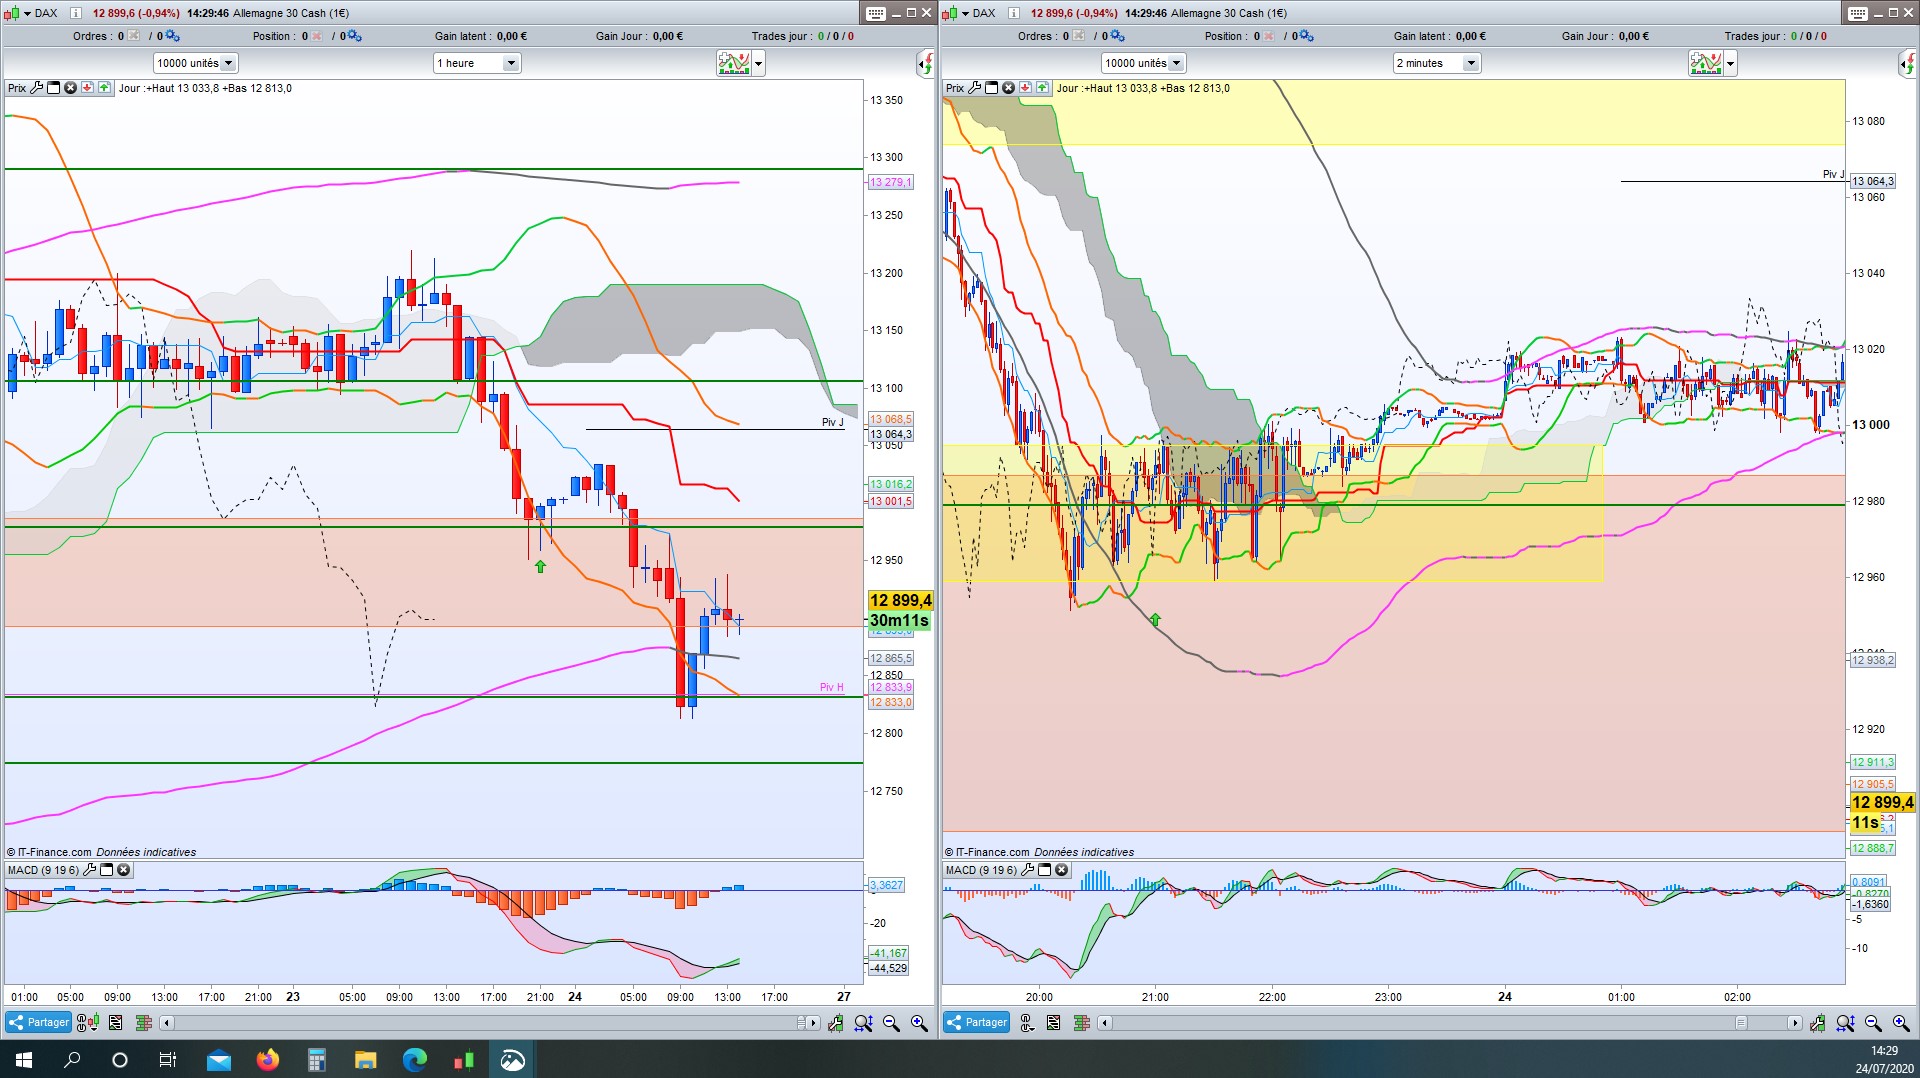Viewport: 1920px width, 1078px height.
Task: Open price settings wrench in 2 minutes chart
Action: pyautogui.click(x=975, y=88)
